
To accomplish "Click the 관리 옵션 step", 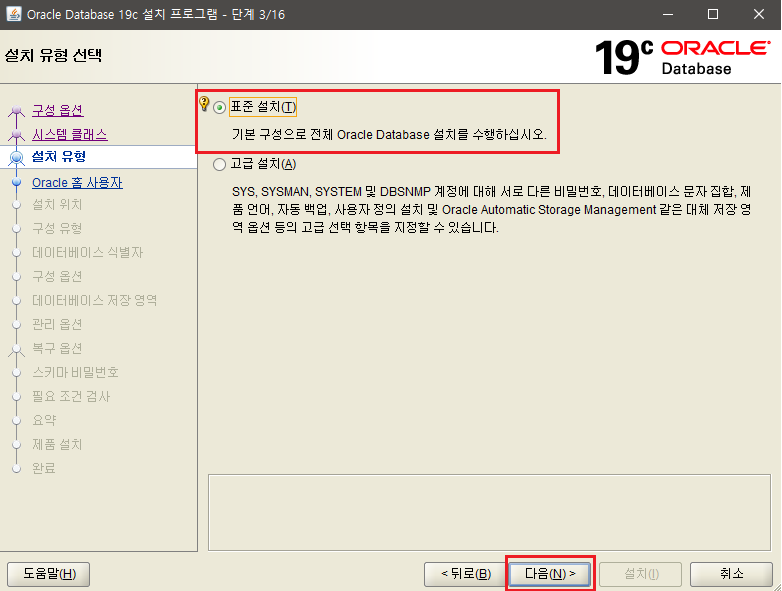I will [57, 324].
